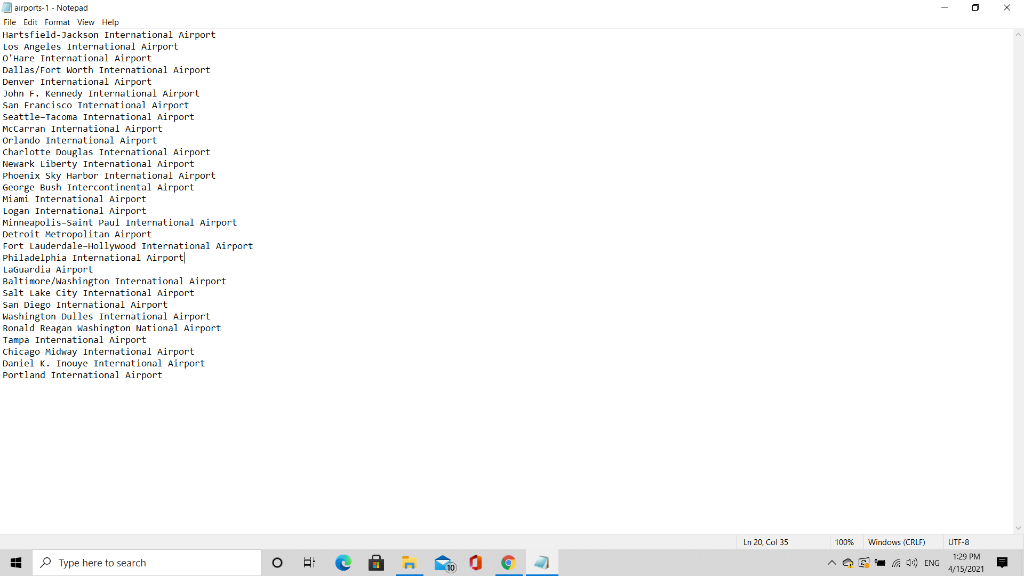This screenshot has height=576, width=1024.
Task: Click 'San Francisco International Airport' line
Action: point(95,106)
